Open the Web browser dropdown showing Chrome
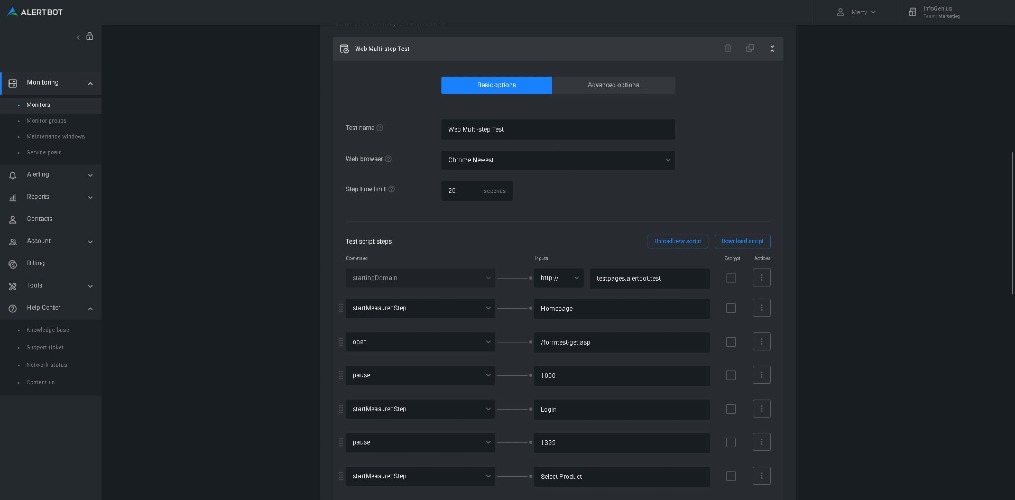1015x500 pixels. (x=557, y=159)
